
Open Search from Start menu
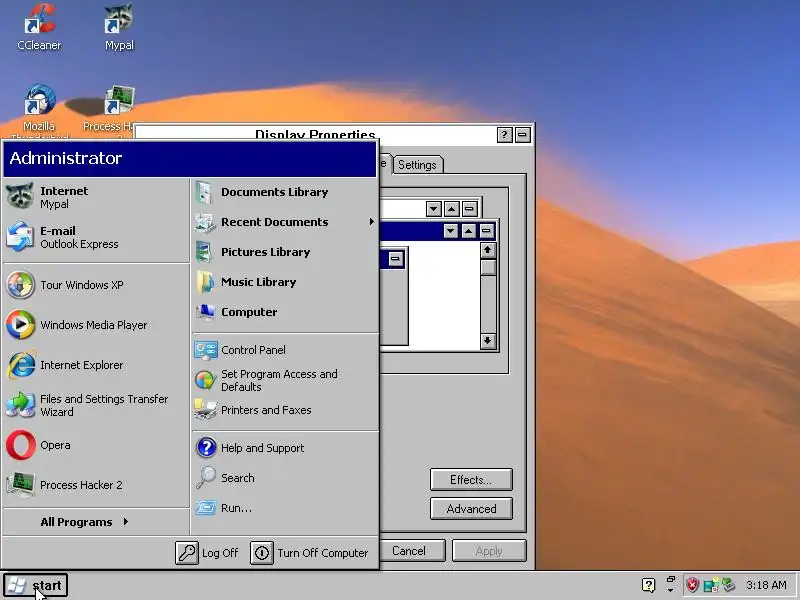tap(285, 478)
